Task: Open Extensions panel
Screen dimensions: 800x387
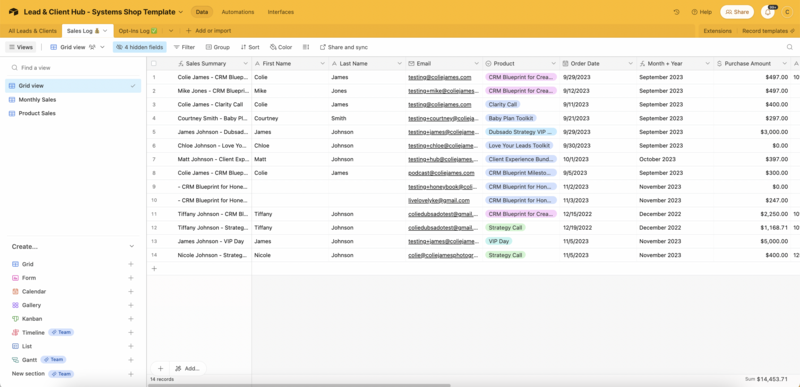Action: point(717,31)
